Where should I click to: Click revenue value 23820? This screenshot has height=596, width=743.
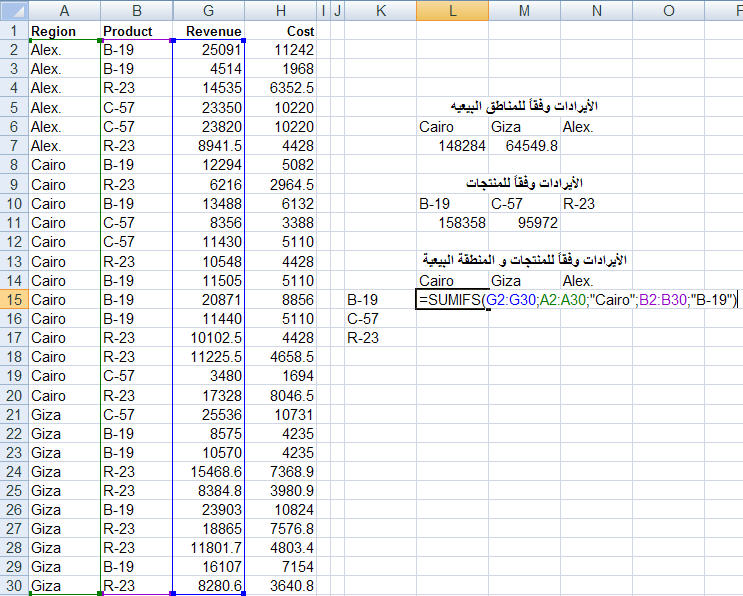click(x=221, y=126)
